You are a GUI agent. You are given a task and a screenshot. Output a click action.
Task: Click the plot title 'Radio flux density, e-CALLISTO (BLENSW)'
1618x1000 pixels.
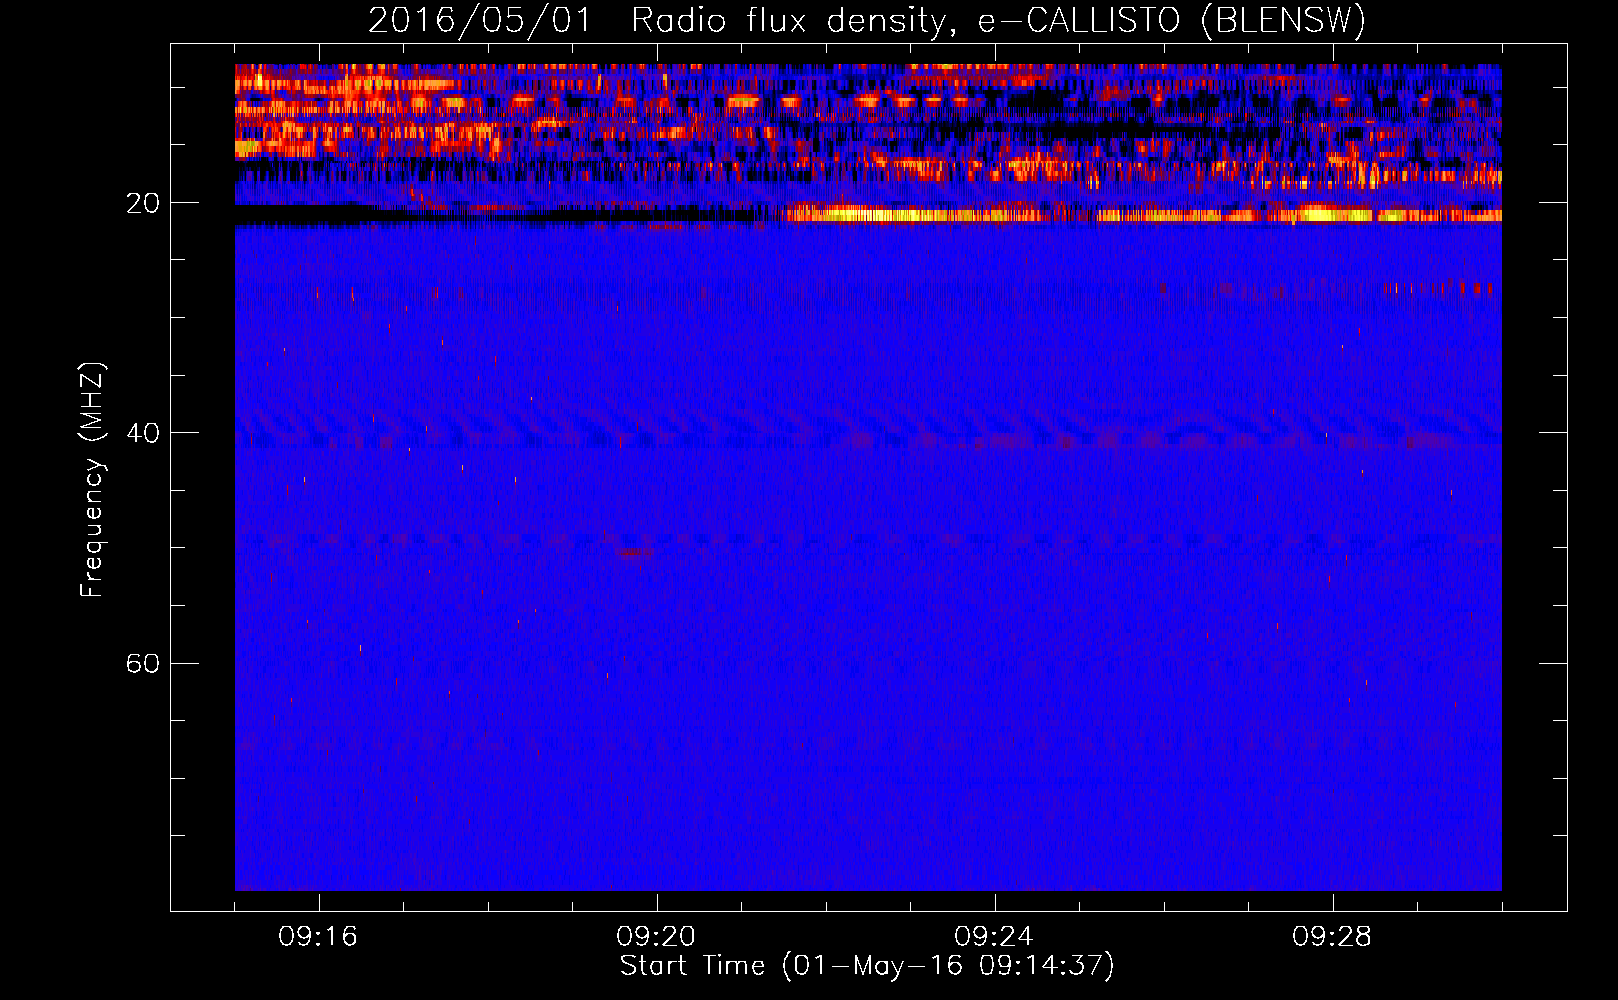point(998,20)
